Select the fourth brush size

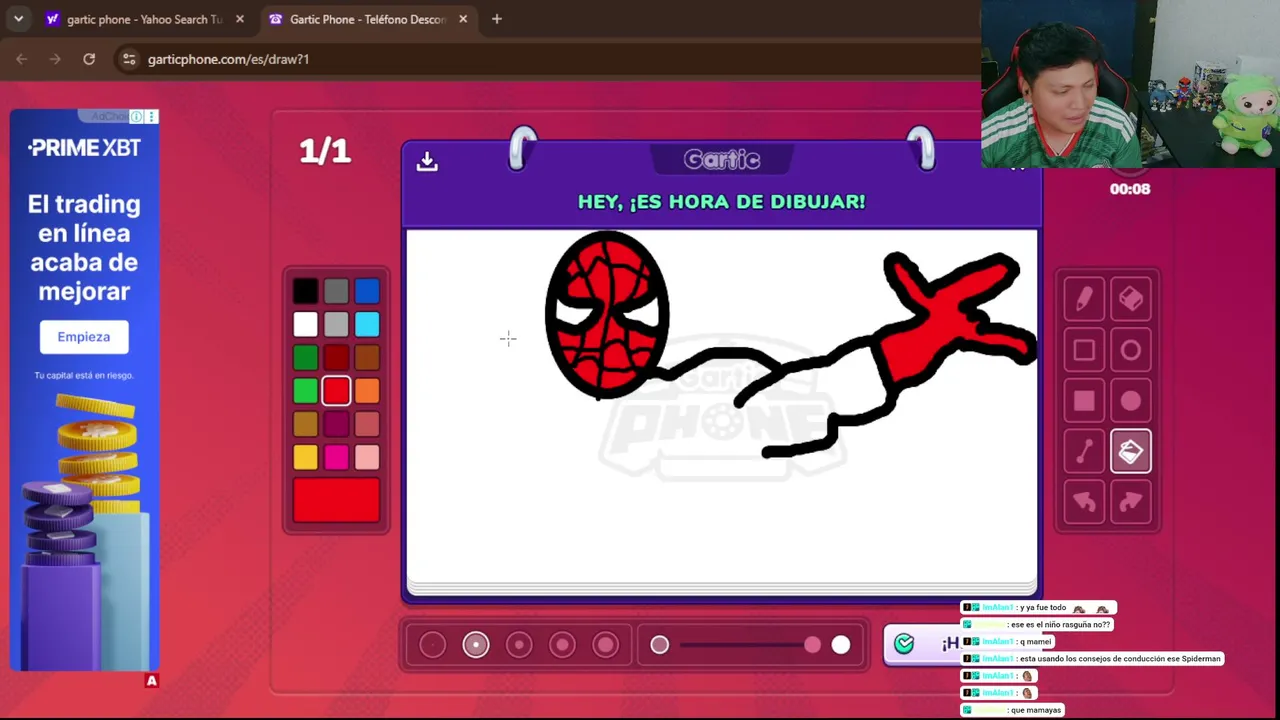(562, 645)
